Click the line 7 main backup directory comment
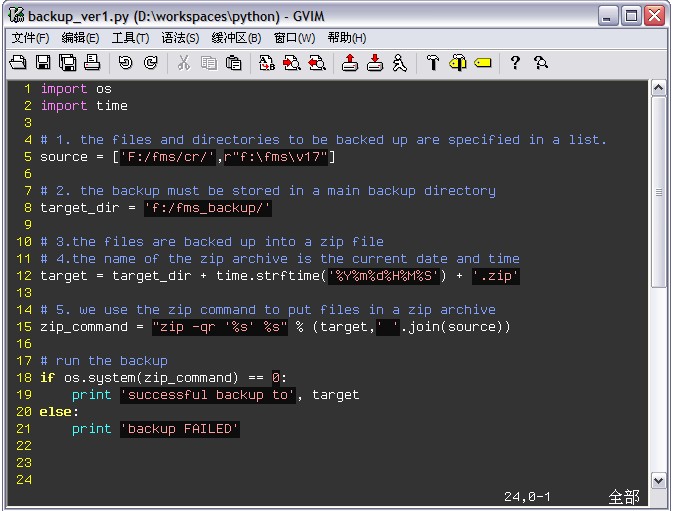The height and width of the screenshot is (511, 673). (268, 191)
